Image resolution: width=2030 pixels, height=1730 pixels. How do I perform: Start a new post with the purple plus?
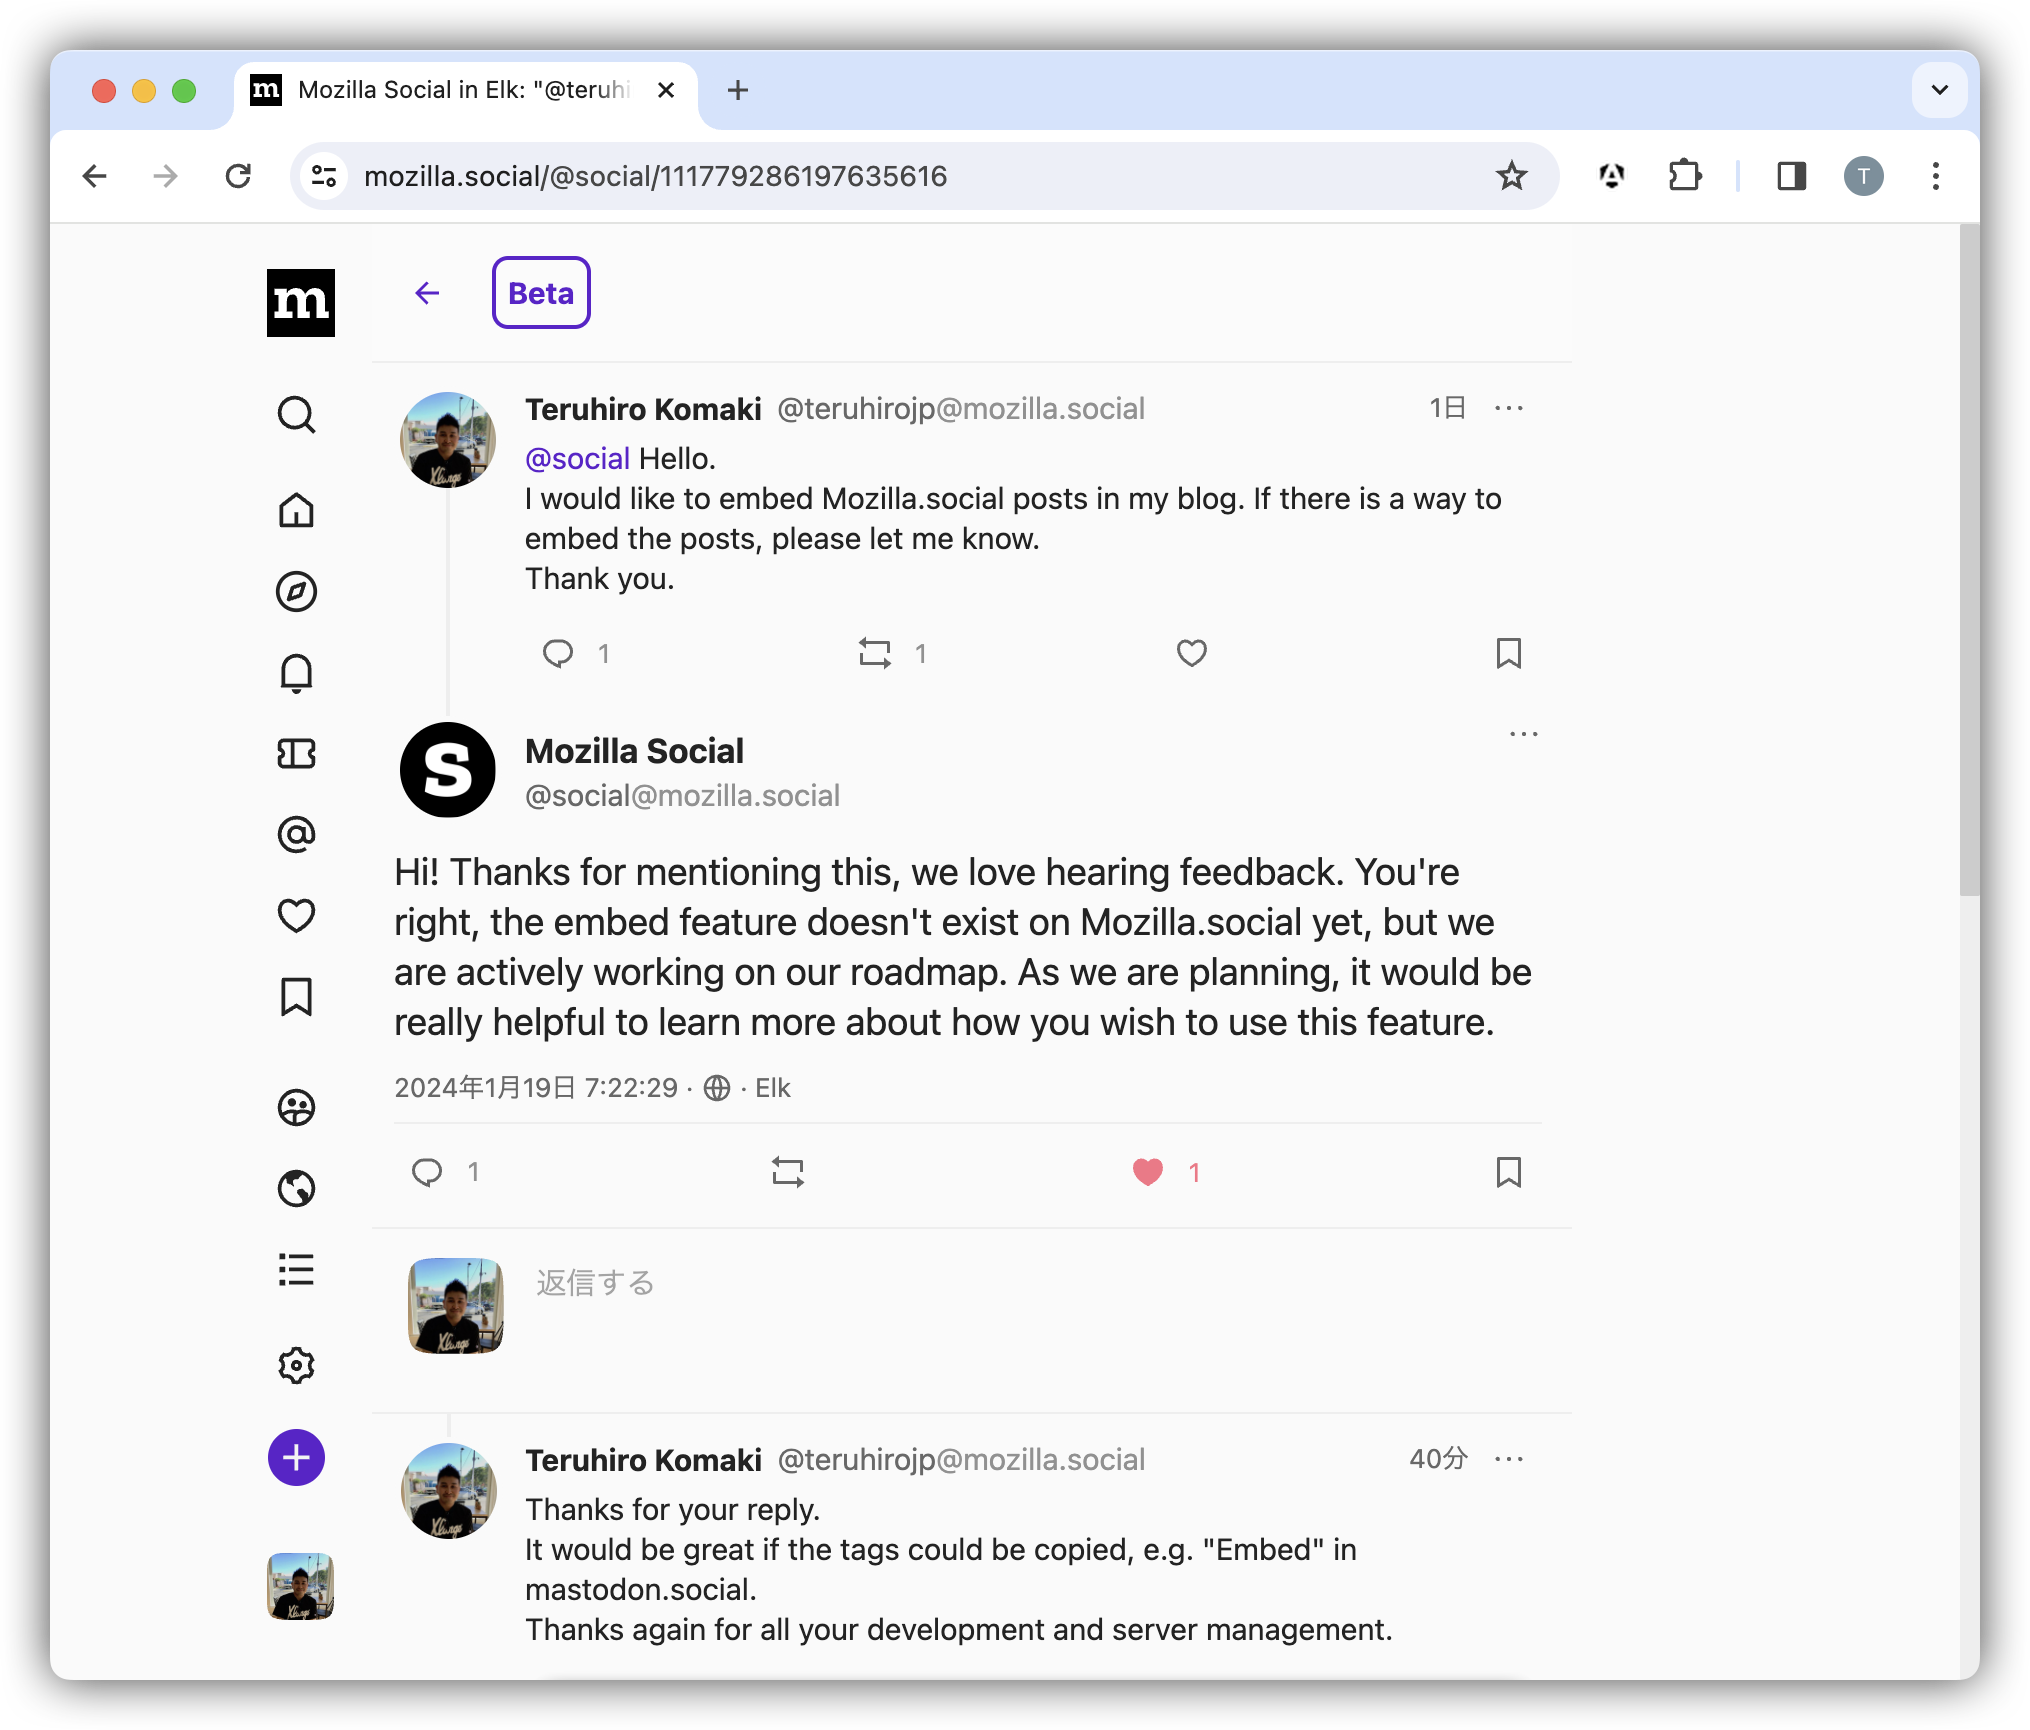(x=296, y=1459)
